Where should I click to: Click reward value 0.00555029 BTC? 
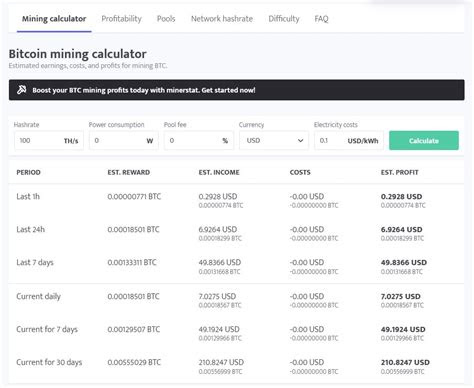134,362
